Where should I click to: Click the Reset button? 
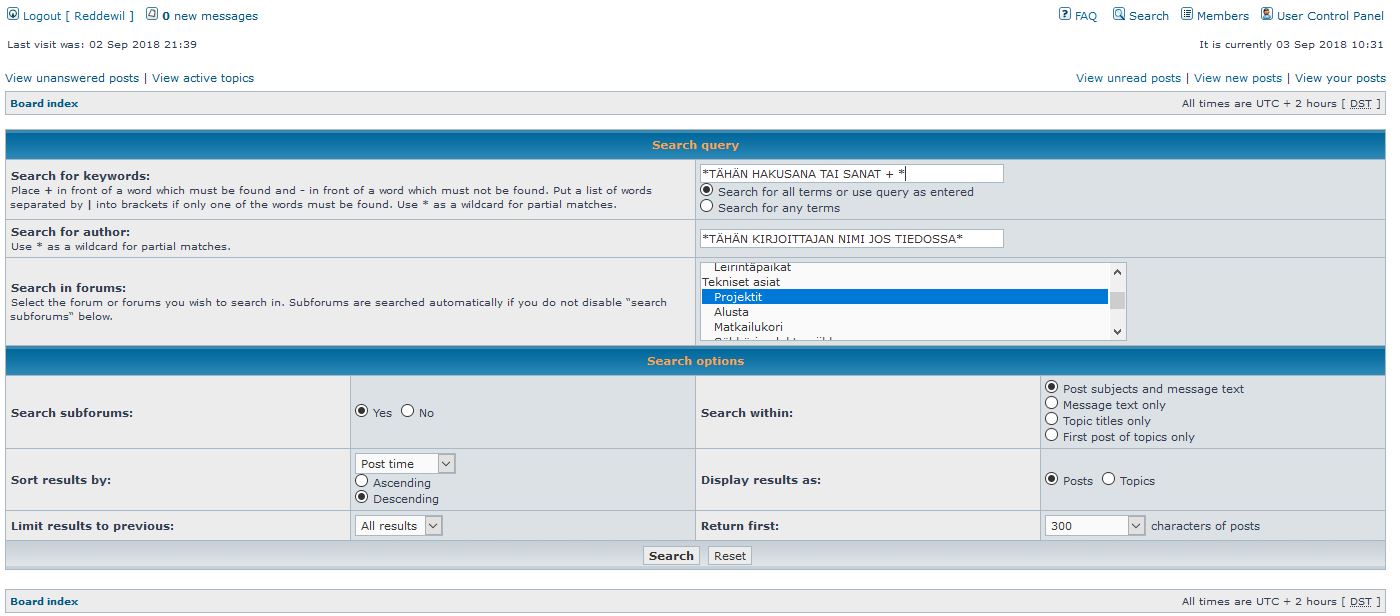[729, 556]
